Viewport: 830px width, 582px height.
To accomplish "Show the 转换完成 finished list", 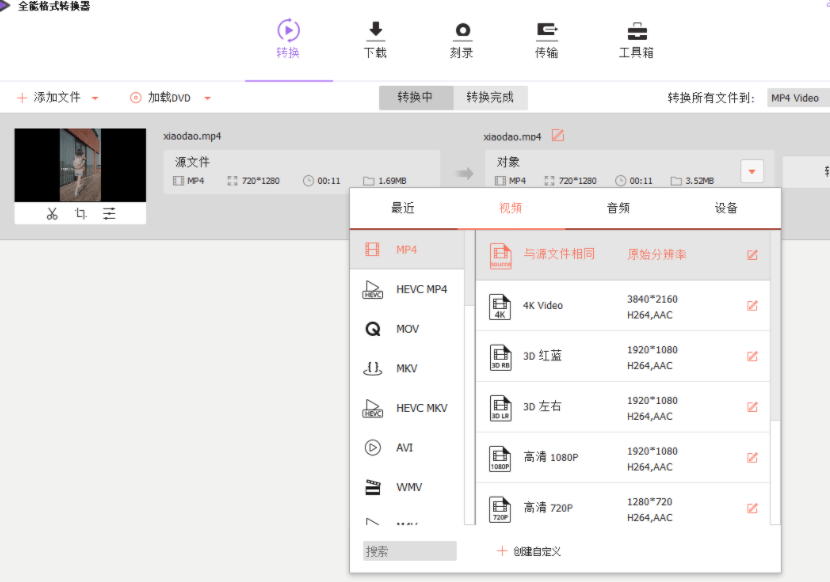I will [x=490, y=97].
